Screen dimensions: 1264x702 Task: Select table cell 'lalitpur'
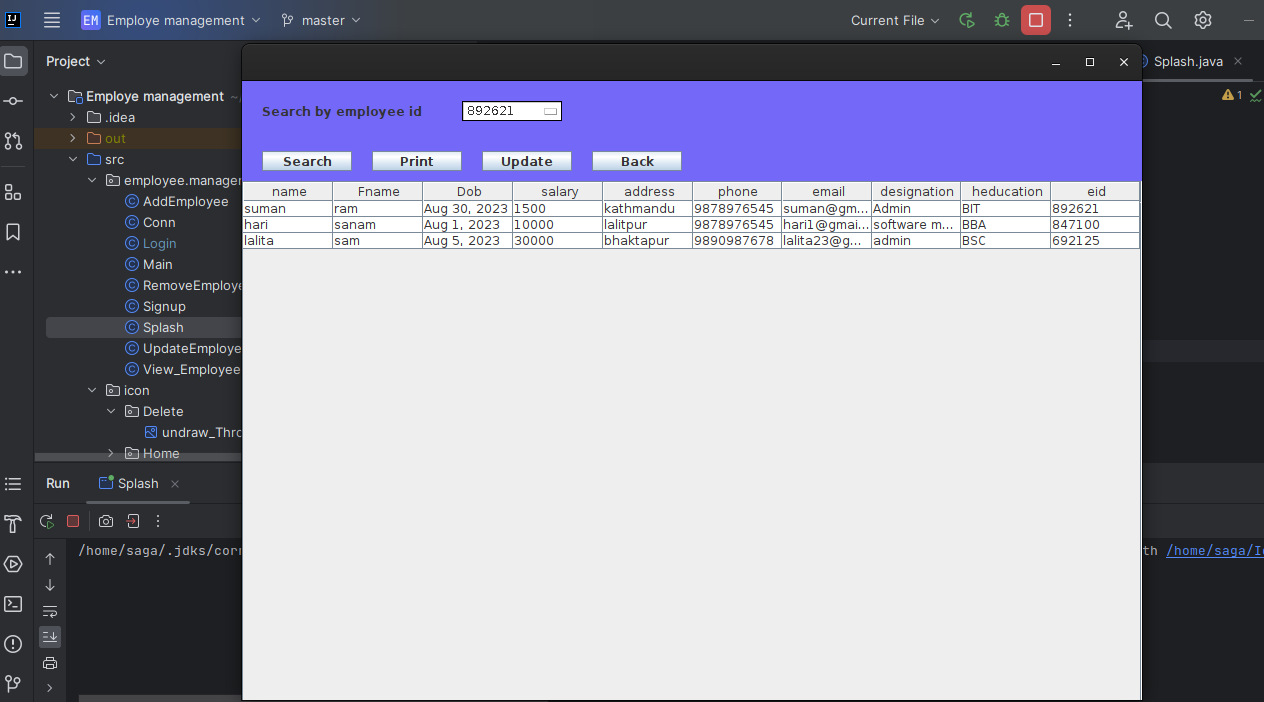point(647,225)
